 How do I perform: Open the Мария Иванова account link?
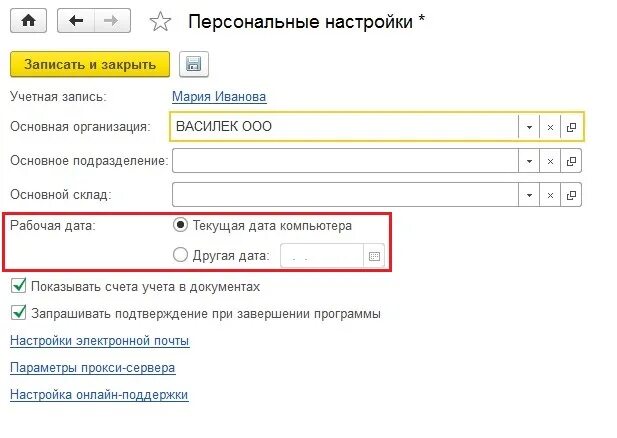tap(219, 96)
